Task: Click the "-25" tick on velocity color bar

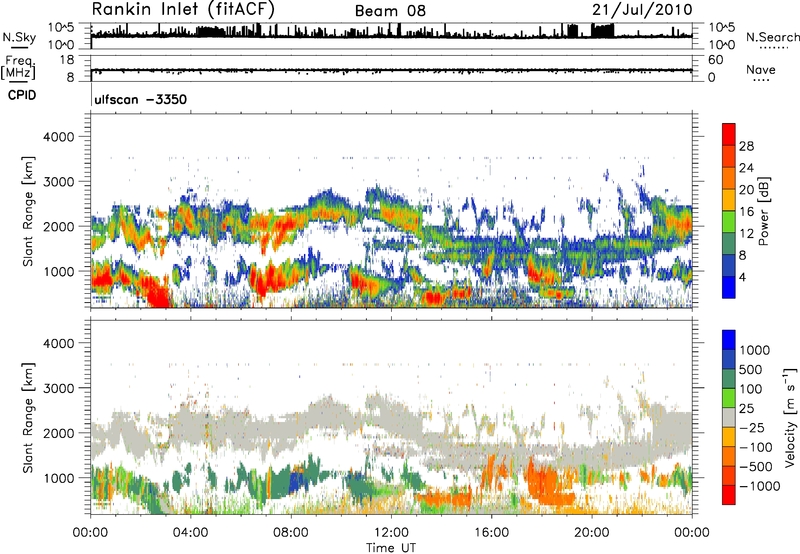Action: (x=754, y=427)
